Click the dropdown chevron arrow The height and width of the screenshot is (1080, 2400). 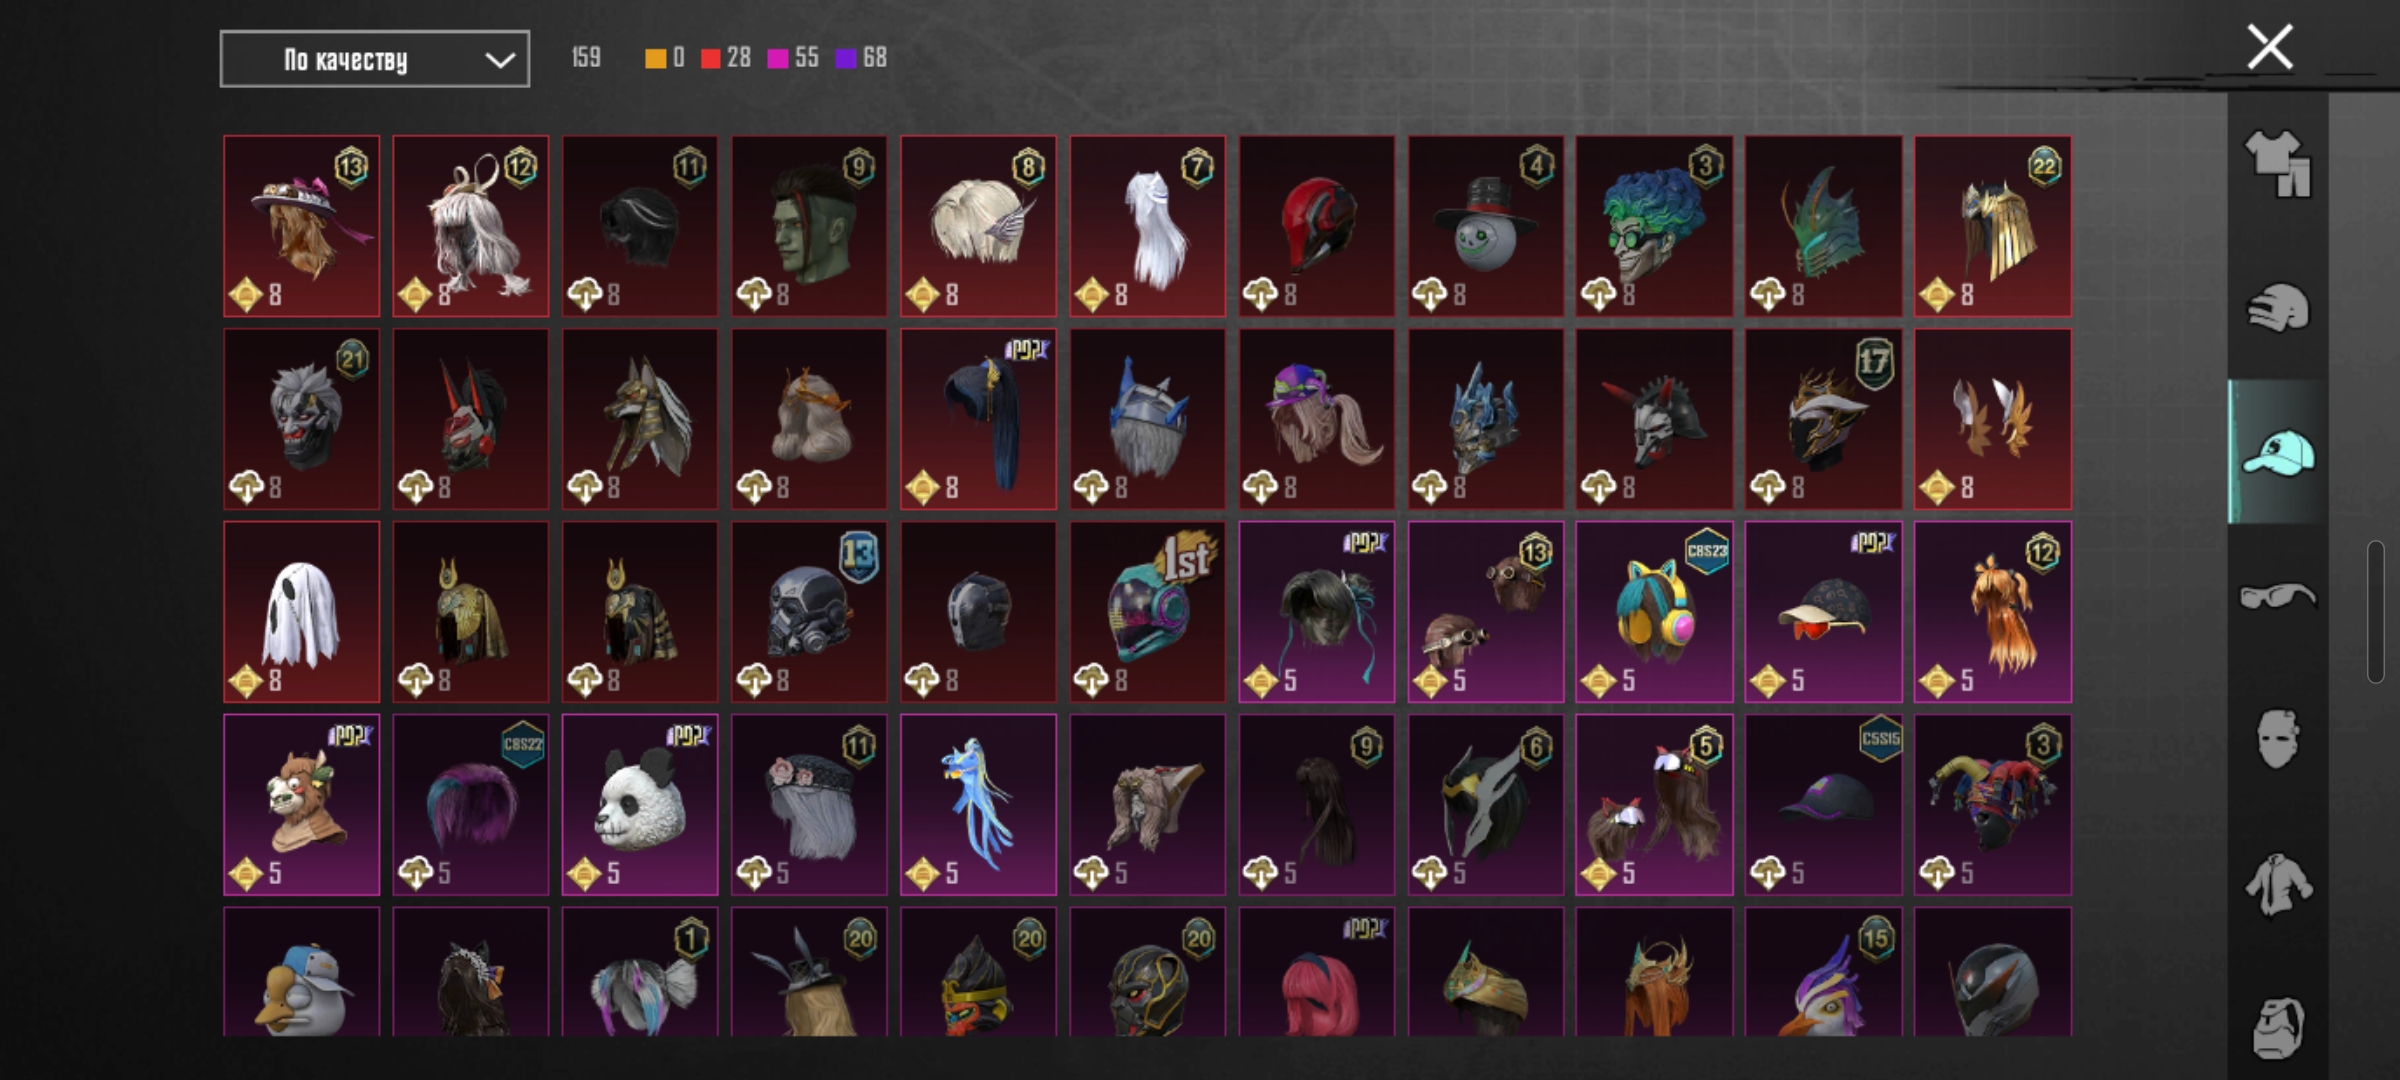pos(500,60)
